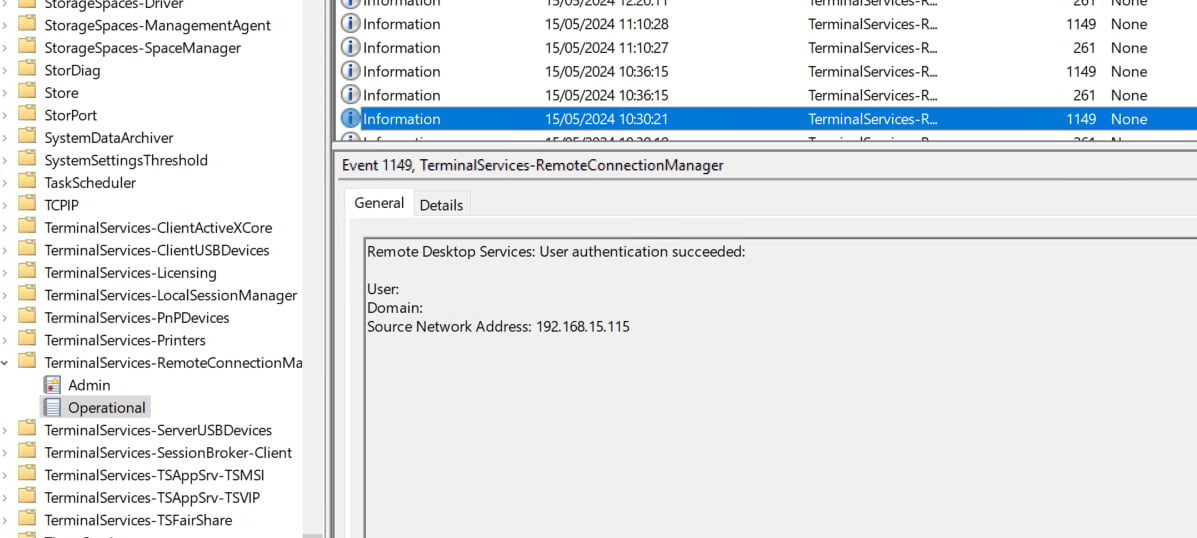1197x538 pixels.
Task: Click the StorDiag folder icon
Action: pos(27,70)
